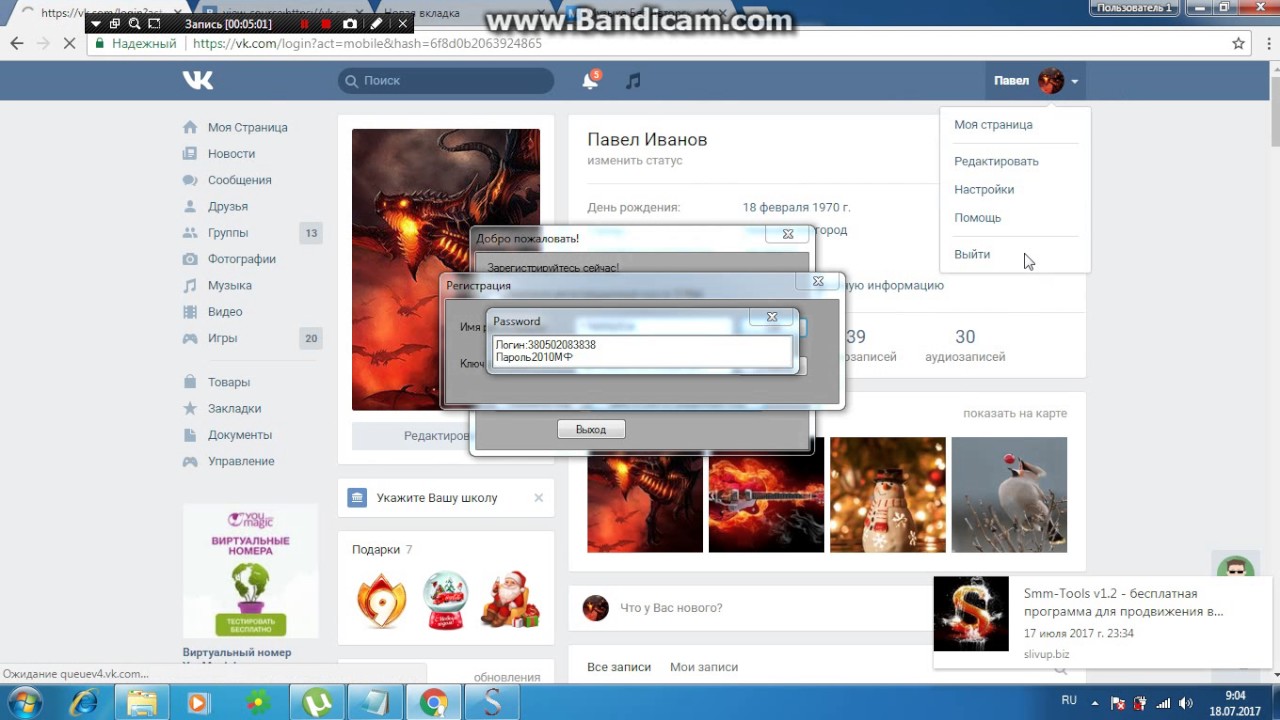Open Фотографии in left sidebar
Image resolution: width=1280 pixels, height=720 pixels.
click(241, 259)
